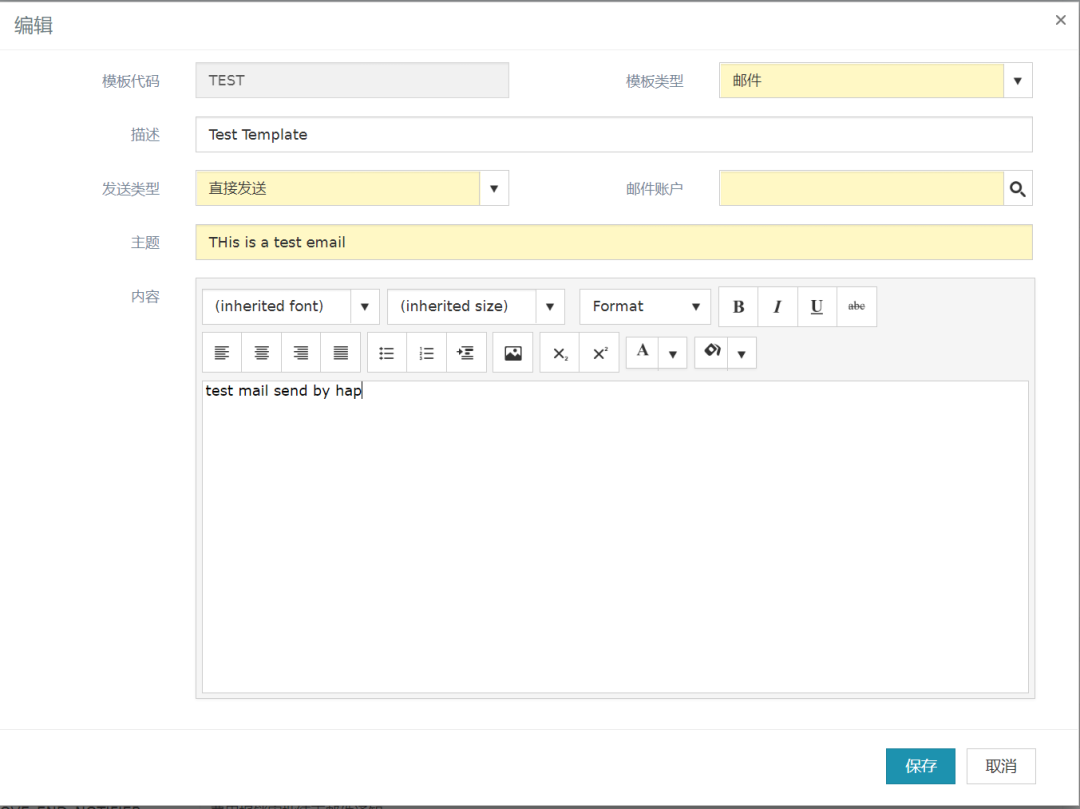This screenshot has height=809, width=1080.
Task: Open the Format dropdown
Action: click(645, 306)
